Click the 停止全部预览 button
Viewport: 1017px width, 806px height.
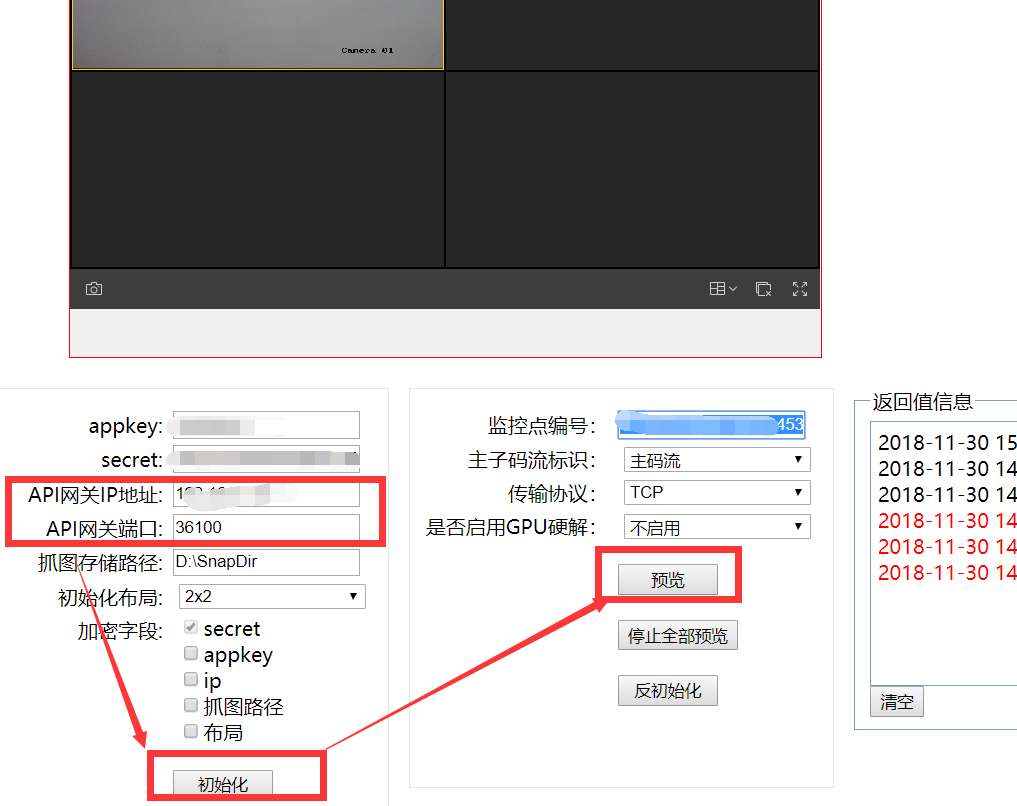(678, 635)
